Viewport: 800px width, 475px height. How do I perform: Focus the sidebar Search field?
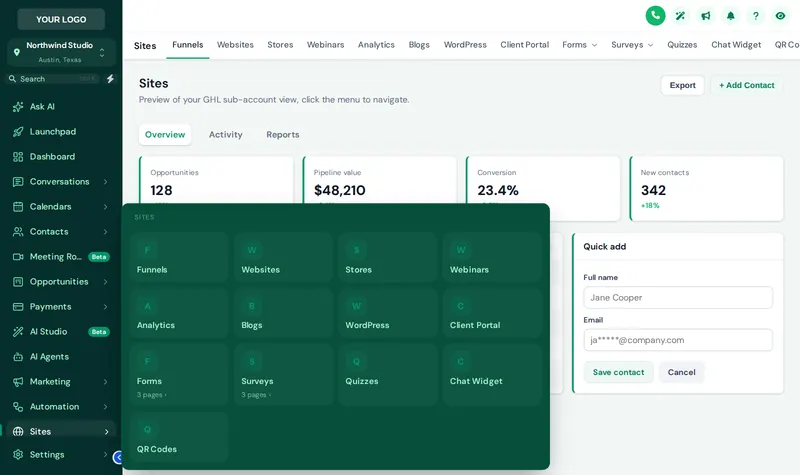[x=52, y=79]
